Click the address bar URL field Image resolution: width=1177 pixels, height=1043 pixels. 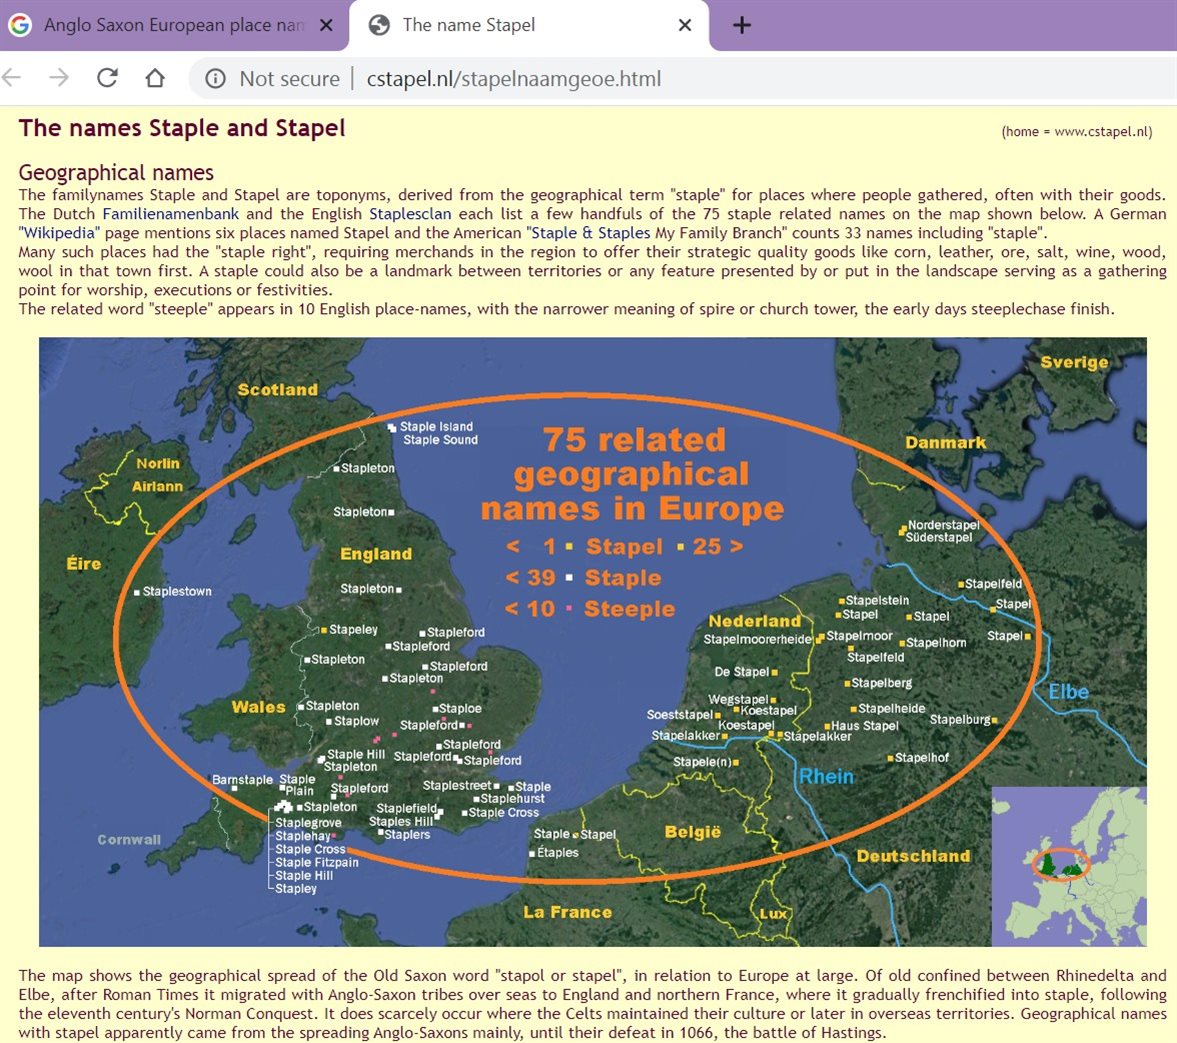pos(513,79)
